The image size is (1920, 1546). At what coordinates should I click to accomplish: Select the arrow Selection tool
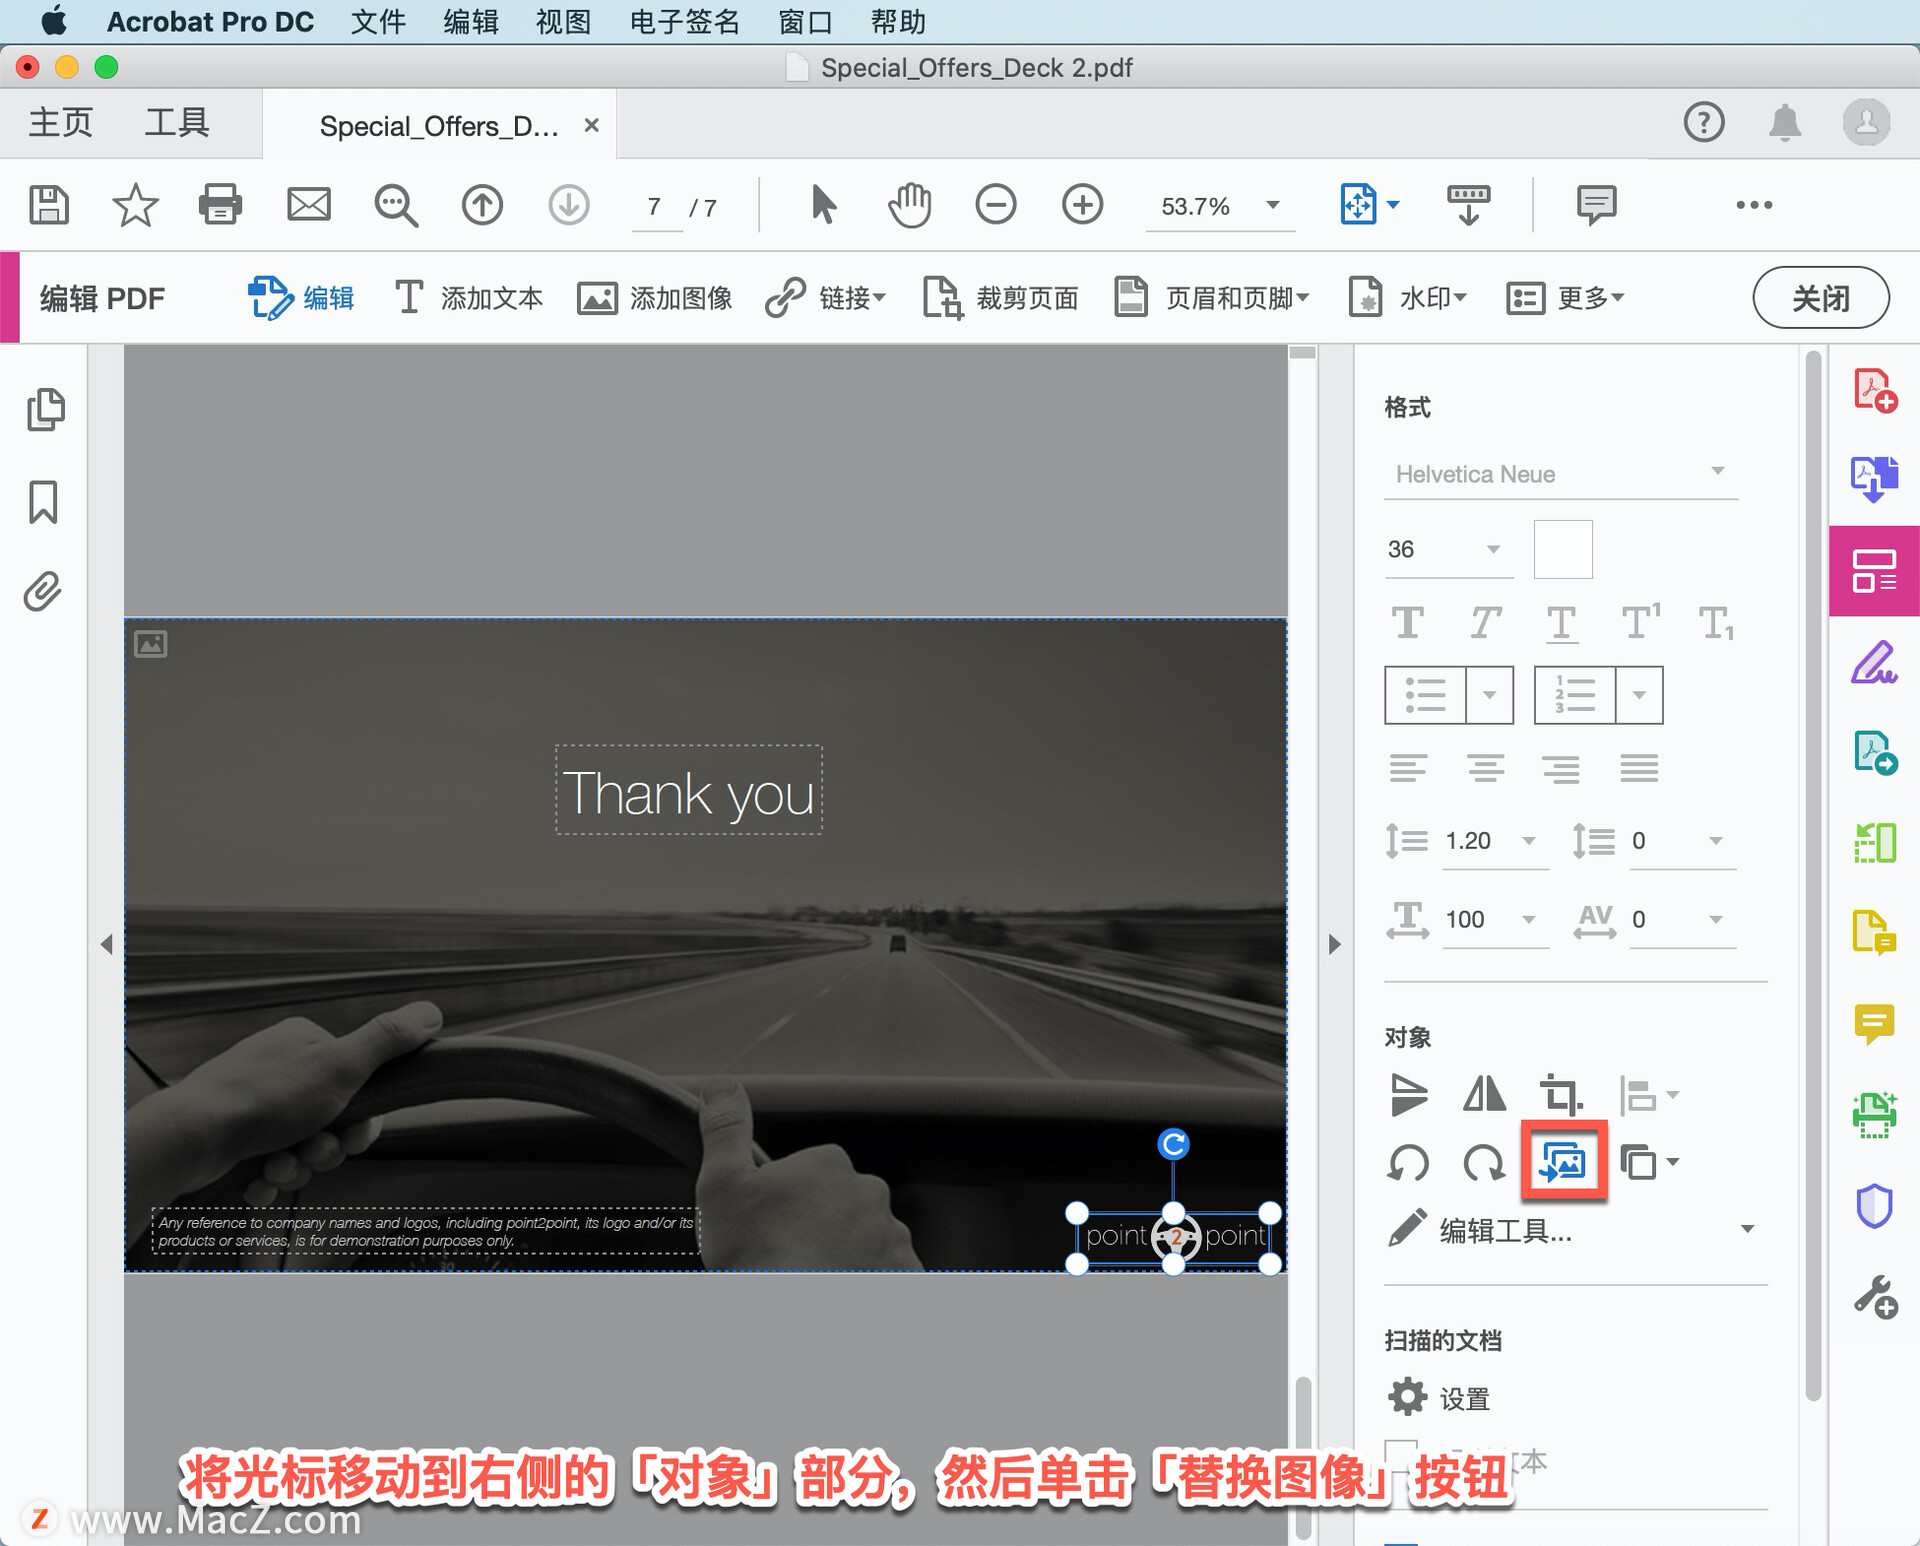pos(822,205)
